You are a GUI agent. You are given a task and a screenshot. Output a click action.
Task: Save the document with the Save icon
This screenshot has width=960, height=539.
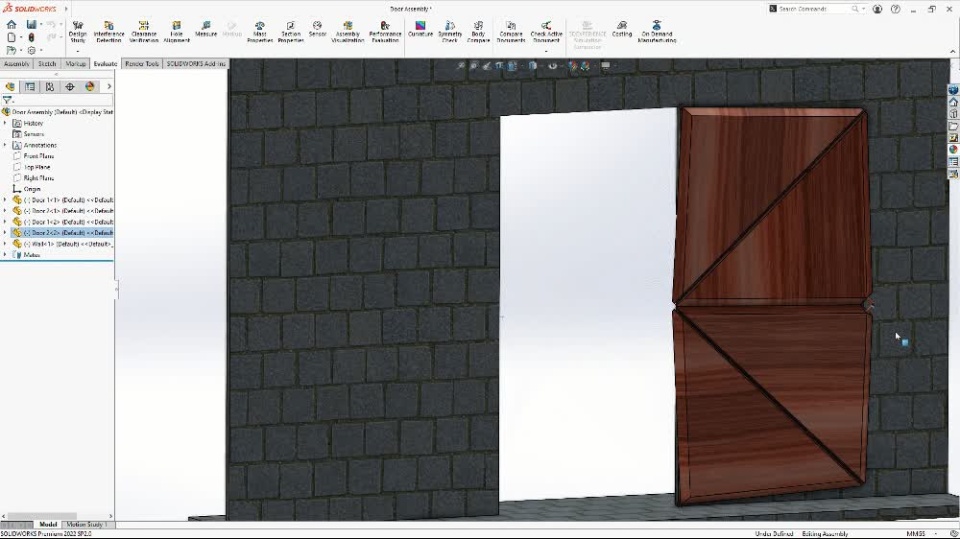[31, 24]
